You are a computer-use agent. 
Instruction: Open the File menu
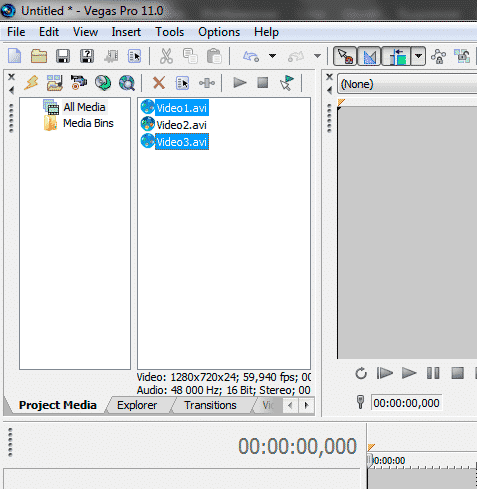(16, 32)
